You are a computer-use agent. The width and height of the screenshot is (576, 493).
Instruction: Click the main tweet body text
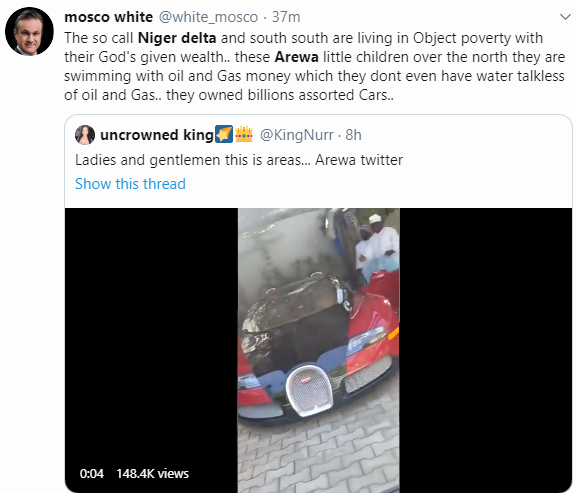pyautogui.click(x=314, y=66)
